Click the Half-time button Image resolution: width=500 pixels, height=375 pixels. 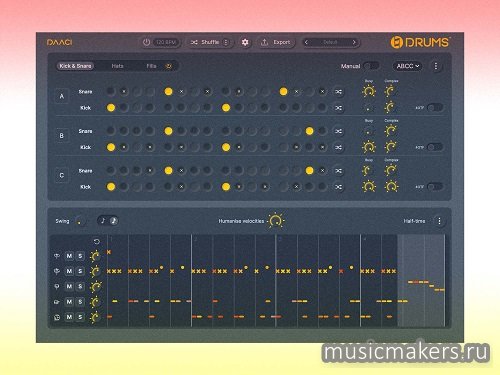pos(414,221)
